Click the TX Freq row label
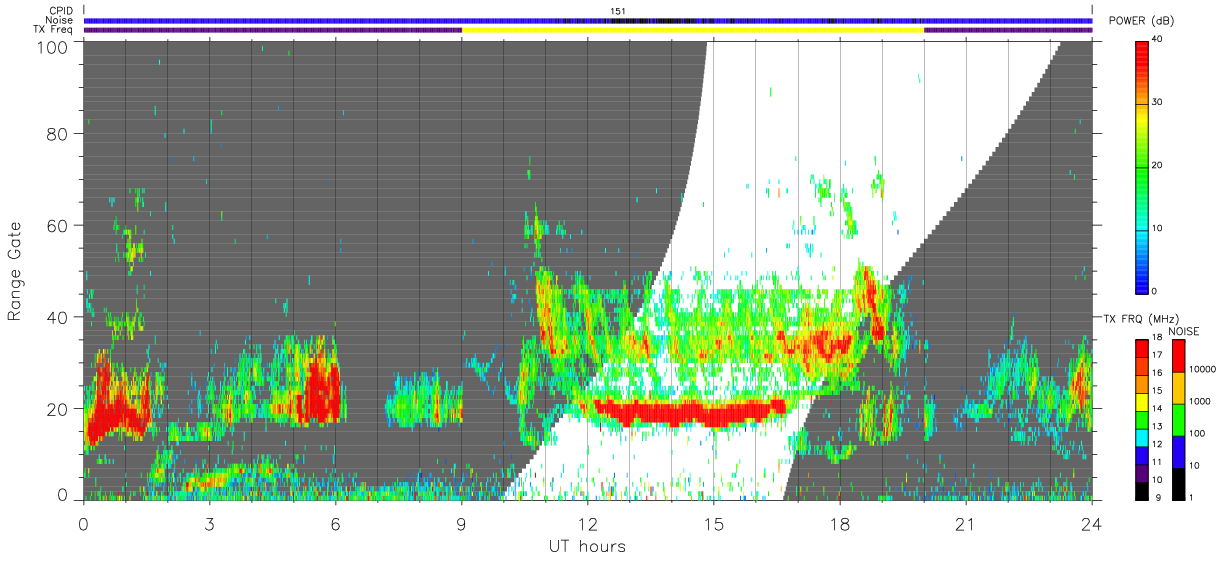 tap(53, 29)
